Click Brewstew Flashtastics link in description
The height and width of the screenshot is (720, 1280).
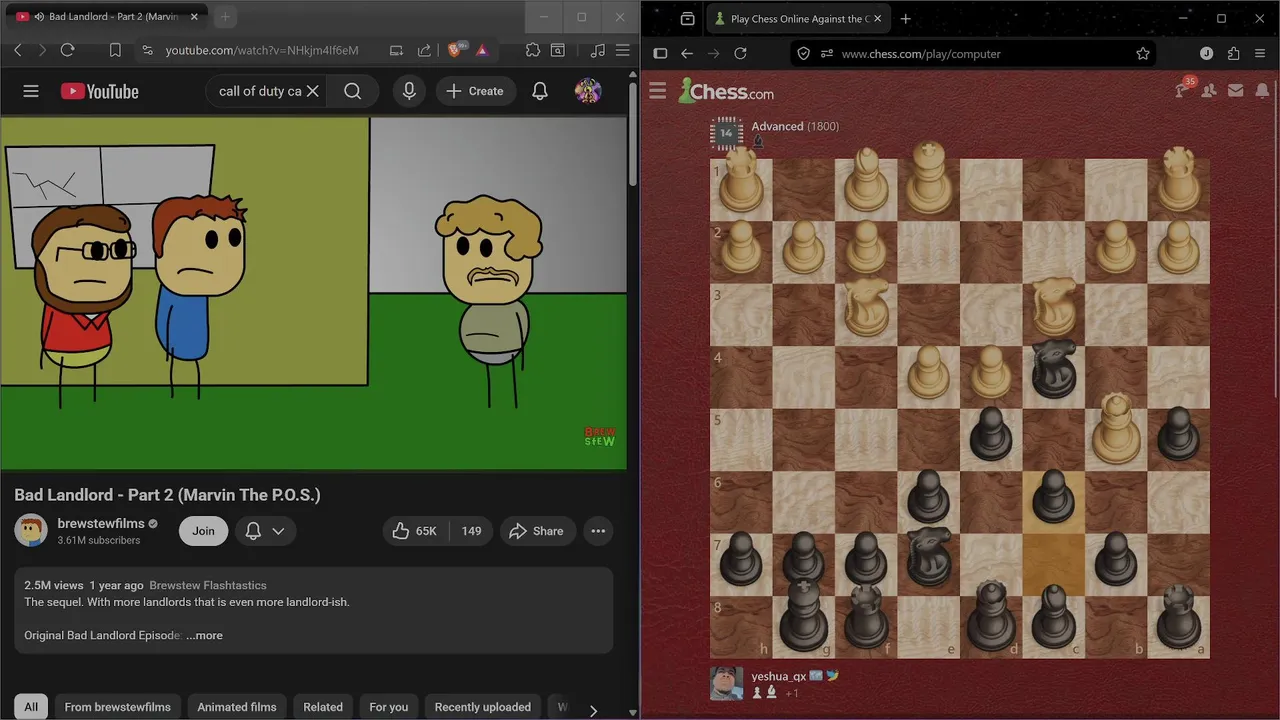tap(208, 585)
